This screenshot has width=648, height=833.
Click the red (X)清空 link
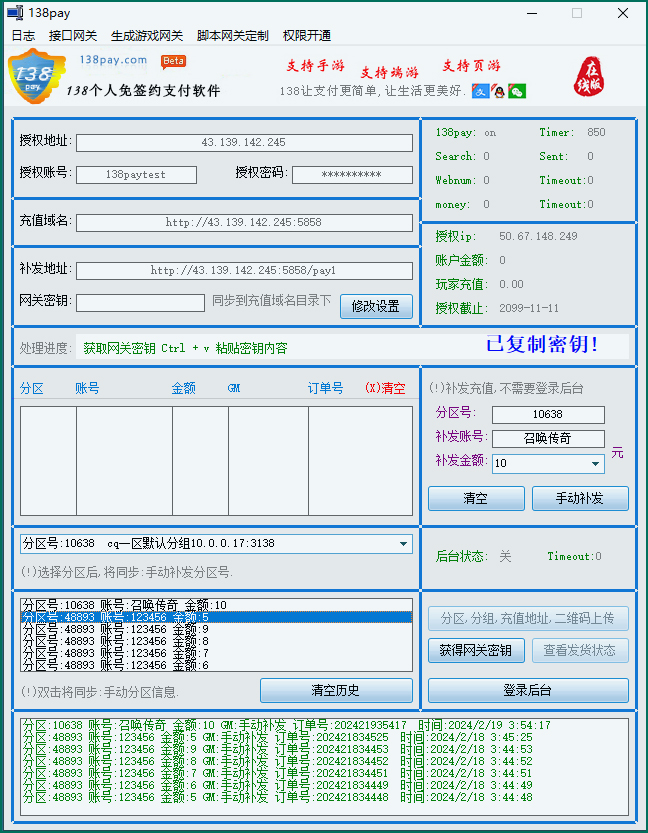pos(385,388)
